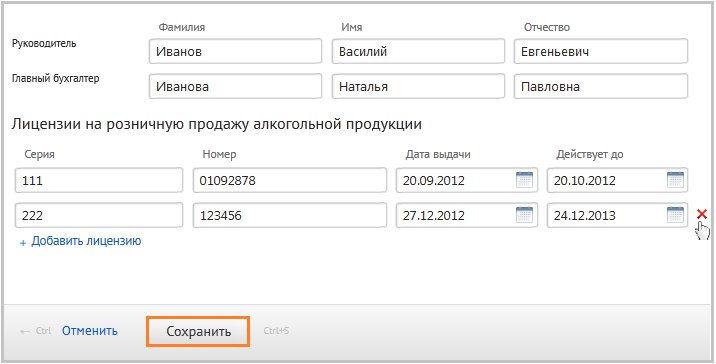Edit Руководитель surname field Иванов
Viewport: 716px width, 364px height.
(235, 51)
